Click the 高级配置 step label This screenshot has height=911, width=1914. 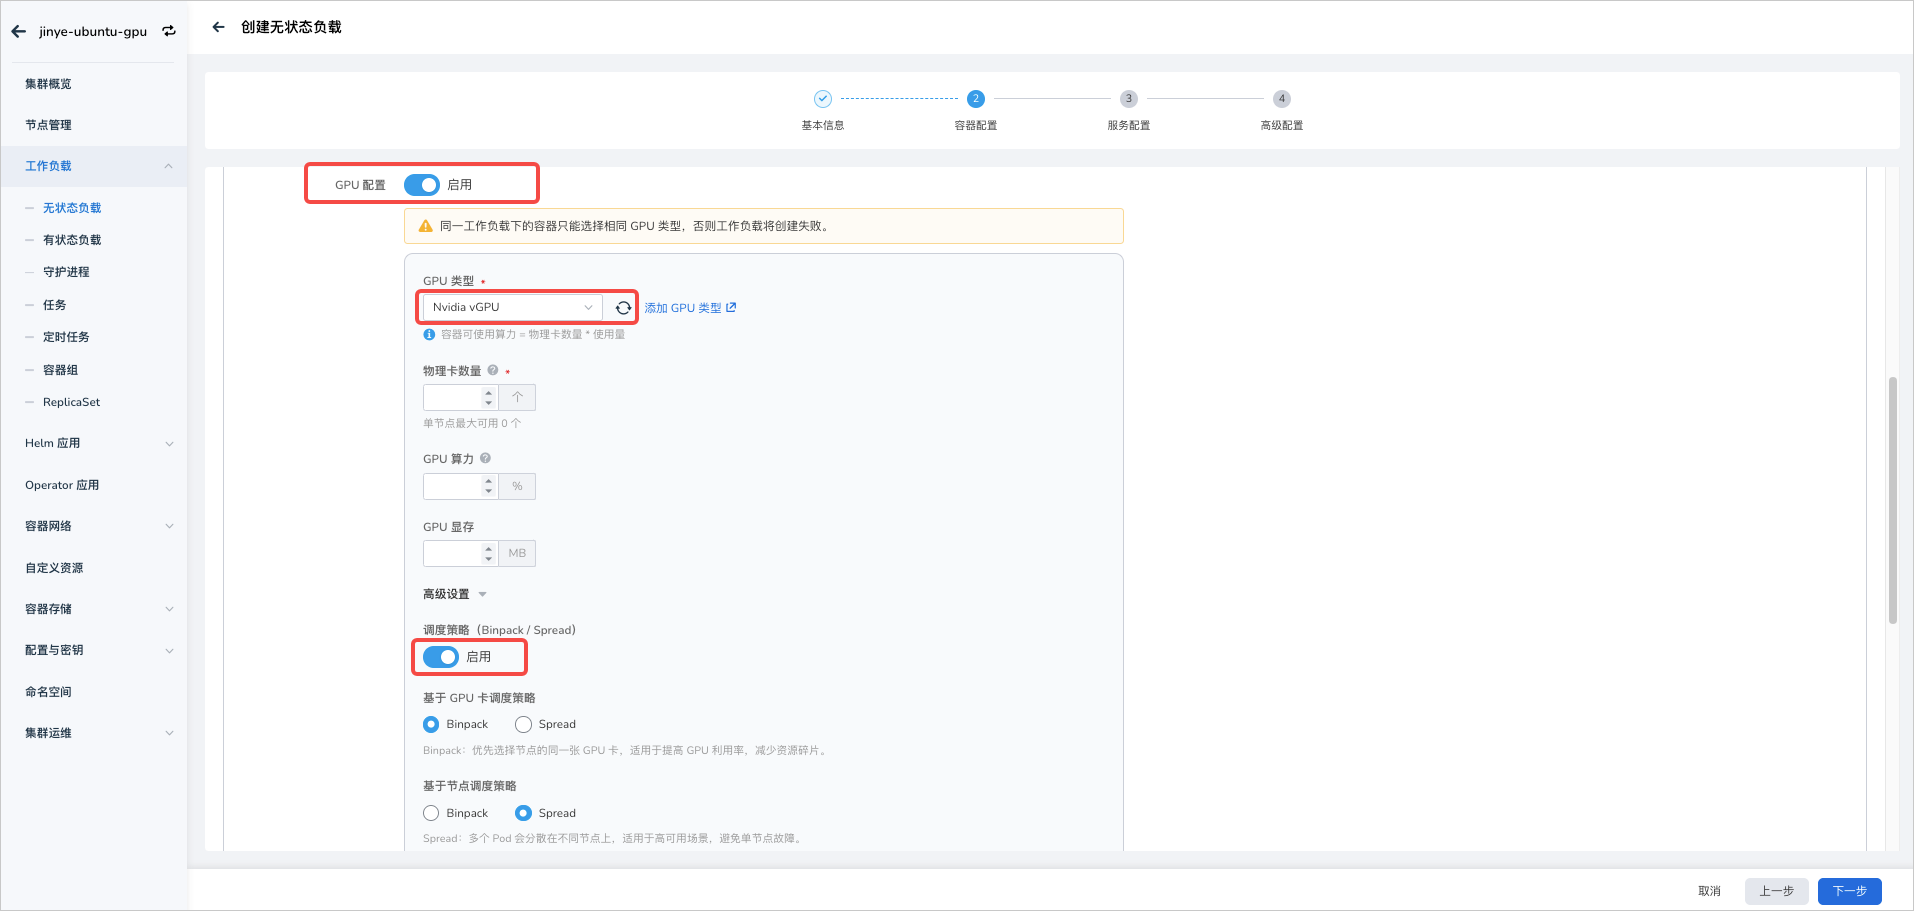1281,126
